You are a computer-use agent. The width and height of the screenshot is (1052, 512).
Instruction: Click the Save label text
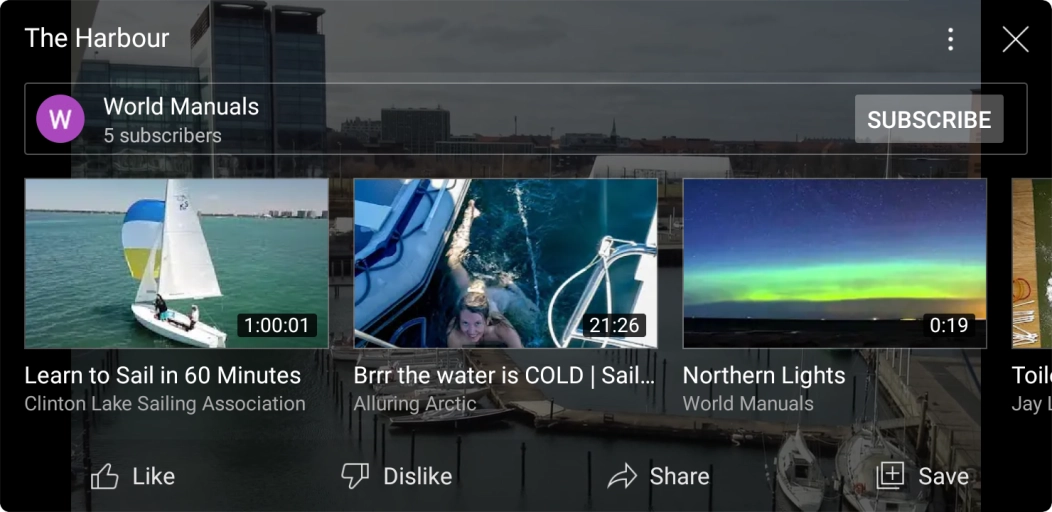coord(943,476)
